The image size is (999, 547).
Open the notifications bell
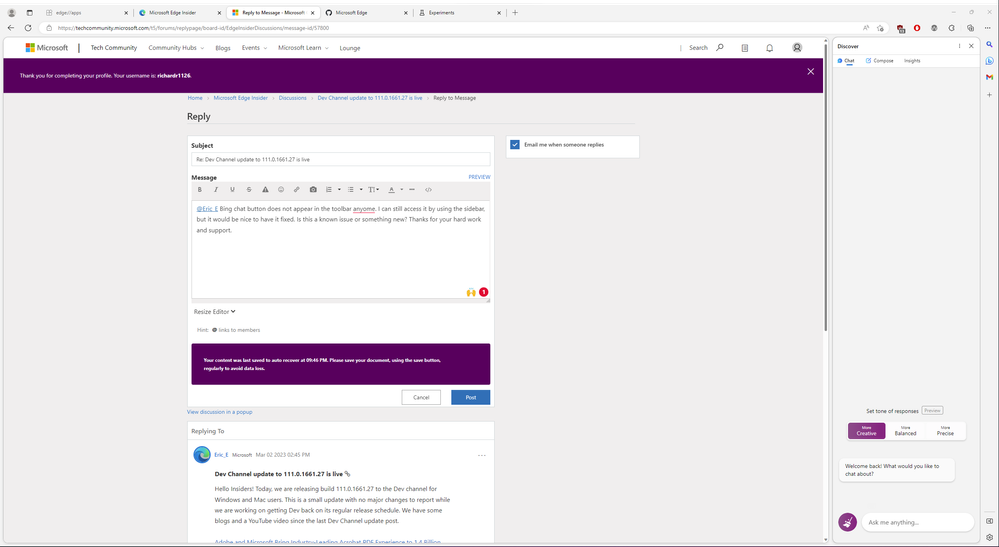[x=770, y=48]
